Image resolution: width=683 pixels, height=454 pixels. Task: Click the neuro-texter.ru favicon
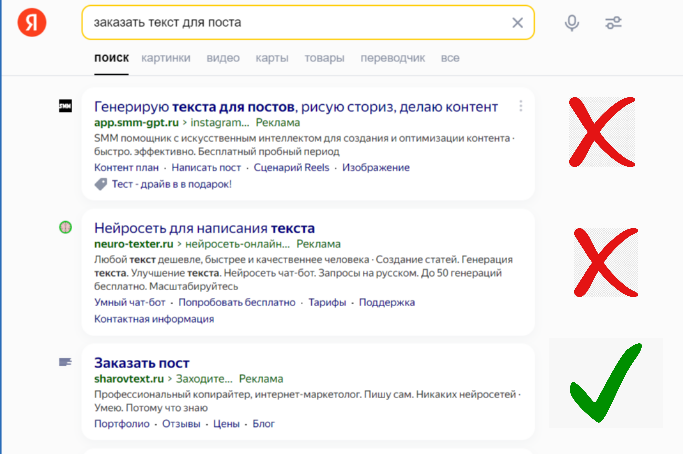pyautogui.click(x=65, y=227)
